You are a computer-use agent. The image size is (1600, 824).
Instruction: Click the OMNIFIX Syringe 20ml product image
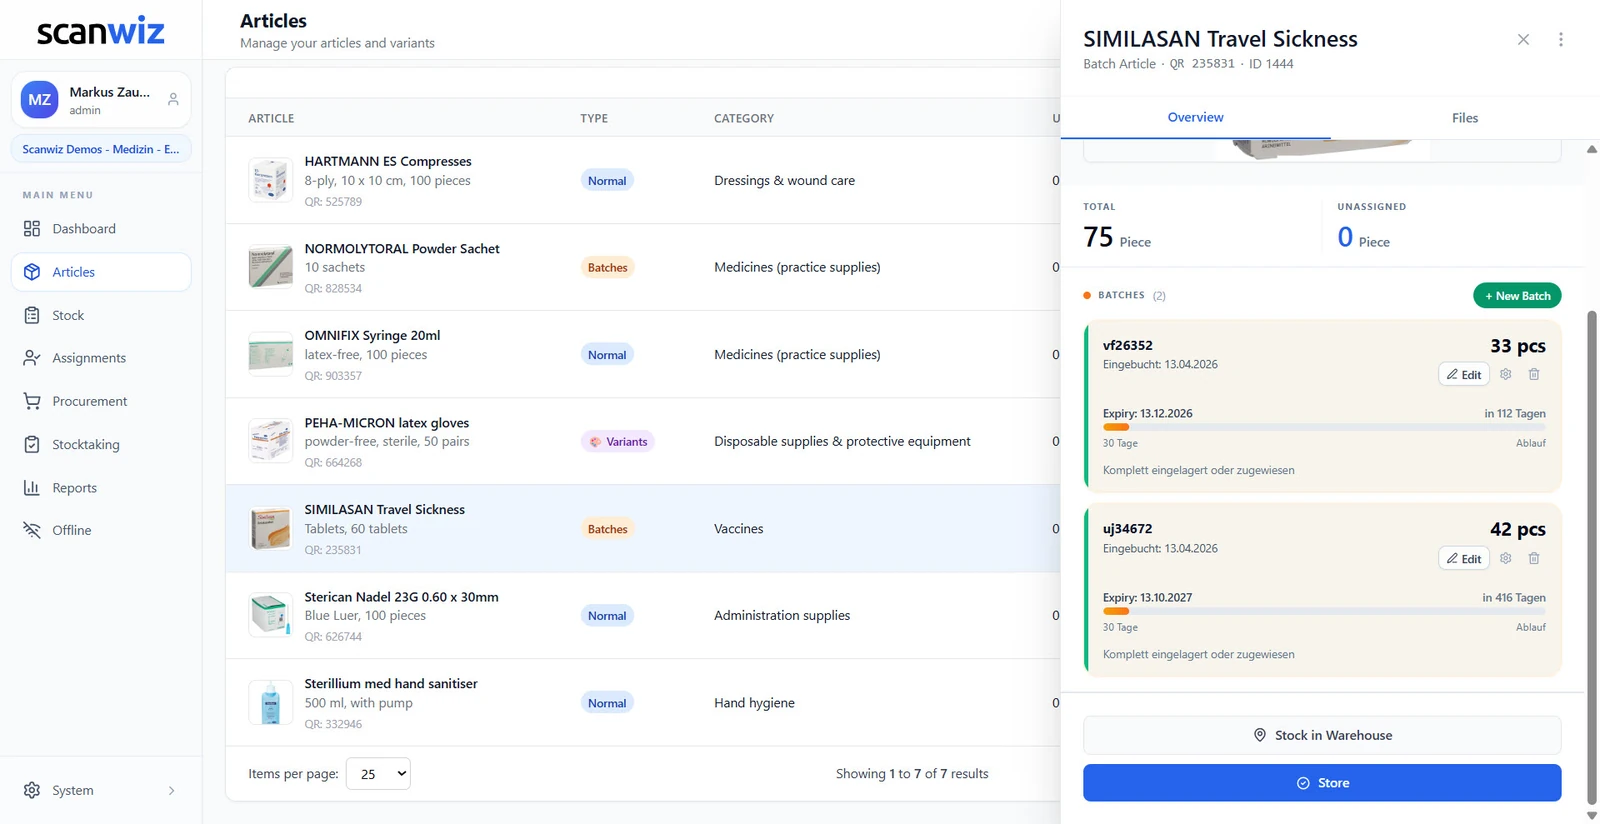270,354
